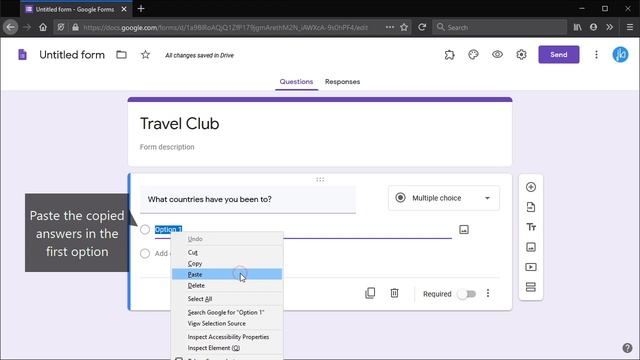Choose Inspect Element from the context menu

(x=227, y=348)
